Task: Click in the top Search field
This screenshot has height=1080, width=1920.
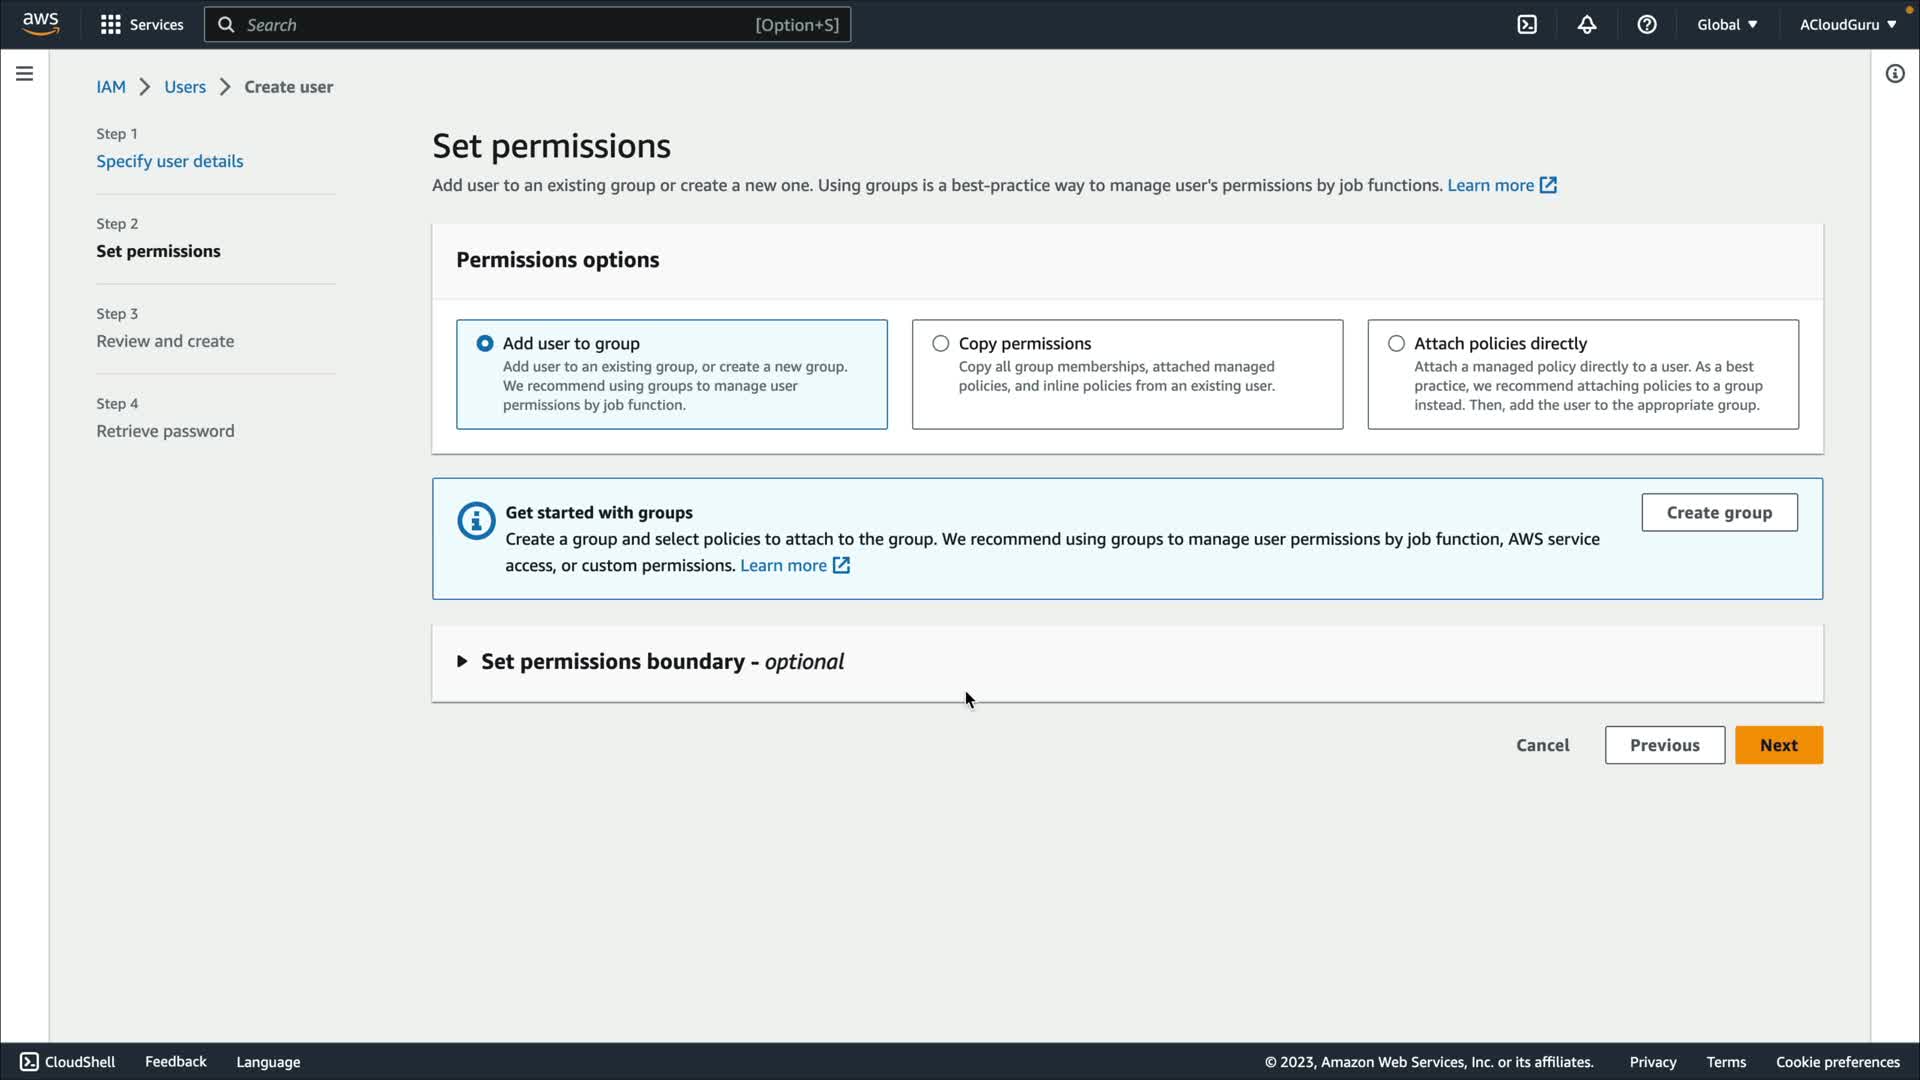Action: (x=500, y=25)
